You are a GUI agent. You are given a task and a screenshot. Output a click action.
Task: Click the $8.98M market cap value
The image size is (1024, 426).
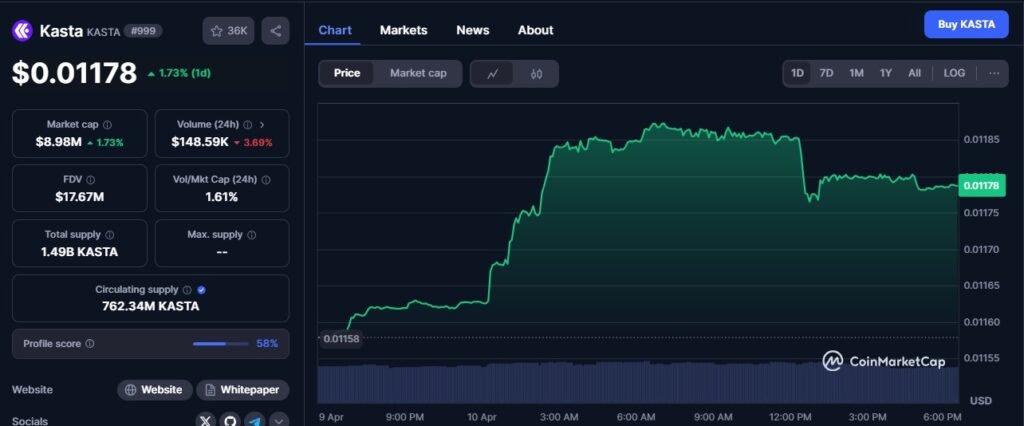pos(58,142)
